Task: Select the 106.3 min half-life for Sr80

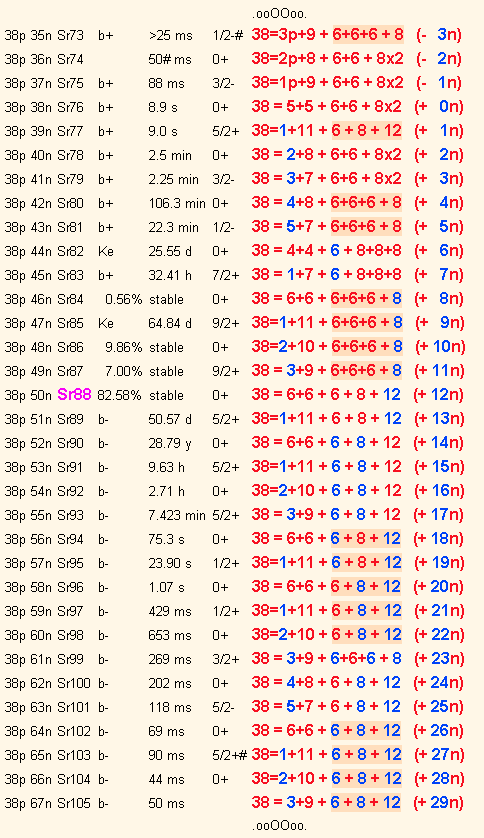Action: point(177,204)
